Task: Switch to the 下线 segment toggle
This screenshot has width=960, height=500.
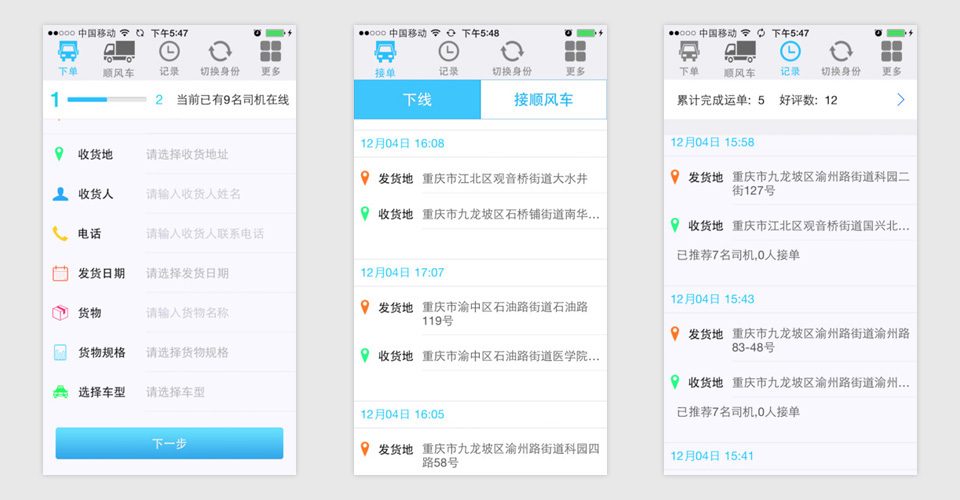Action: pyautogui.click(x=417, y=100)
